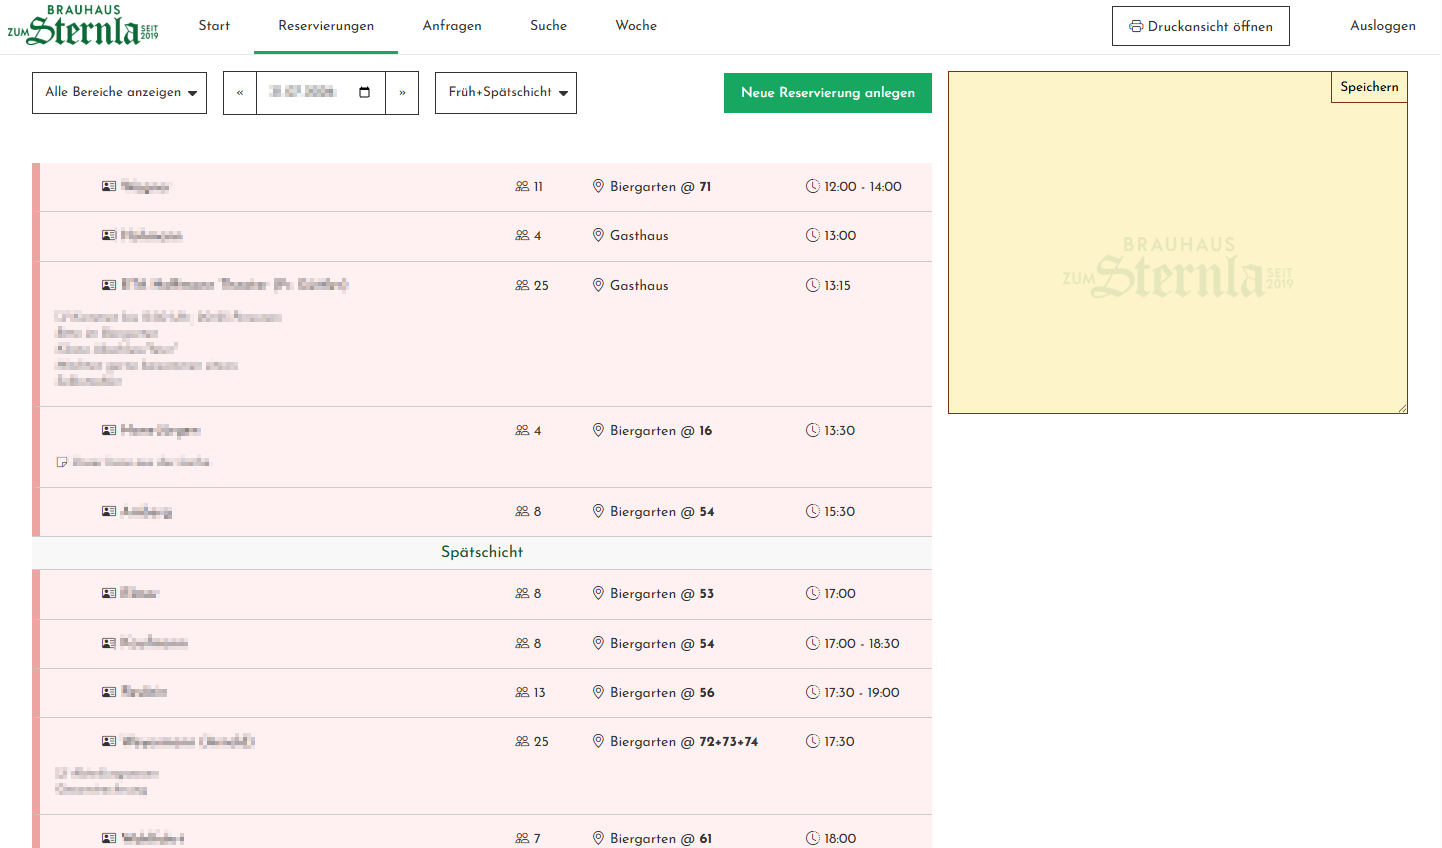This screenshot has height=848, width=1442.
Task: Click Neue Reservierung anlegen button
Action: pyautogui.click(x=828, y=93)
